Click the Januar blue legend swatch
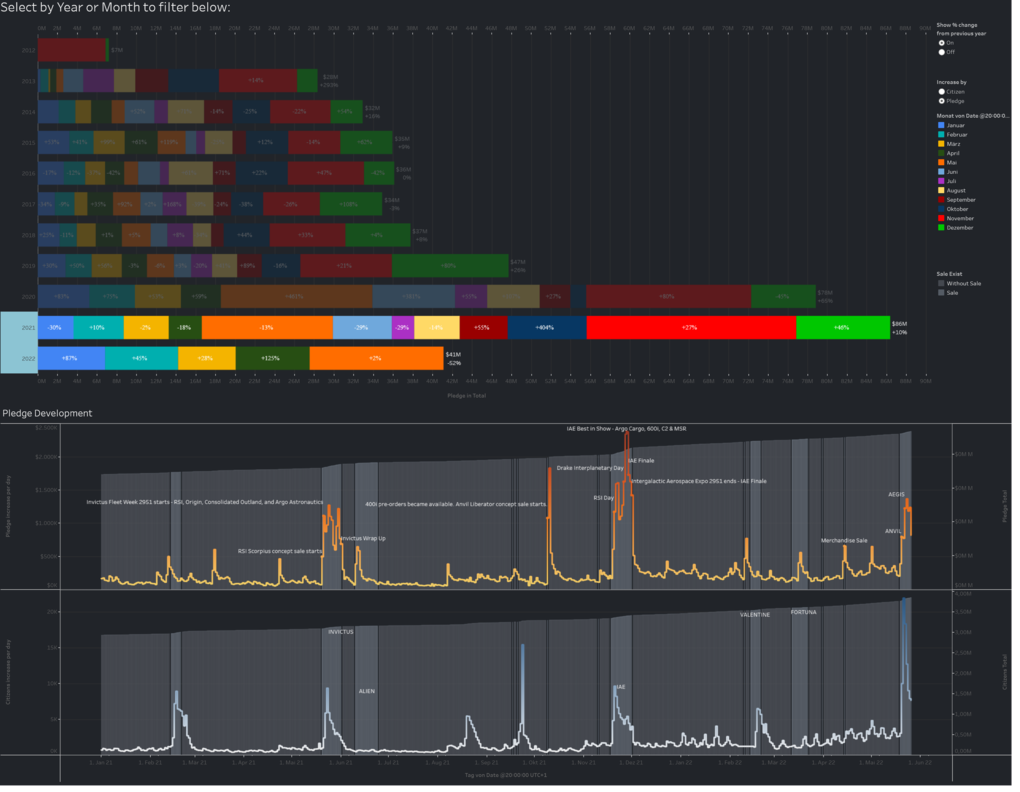Screen dimensions: 1020x792 pos(941,125)
